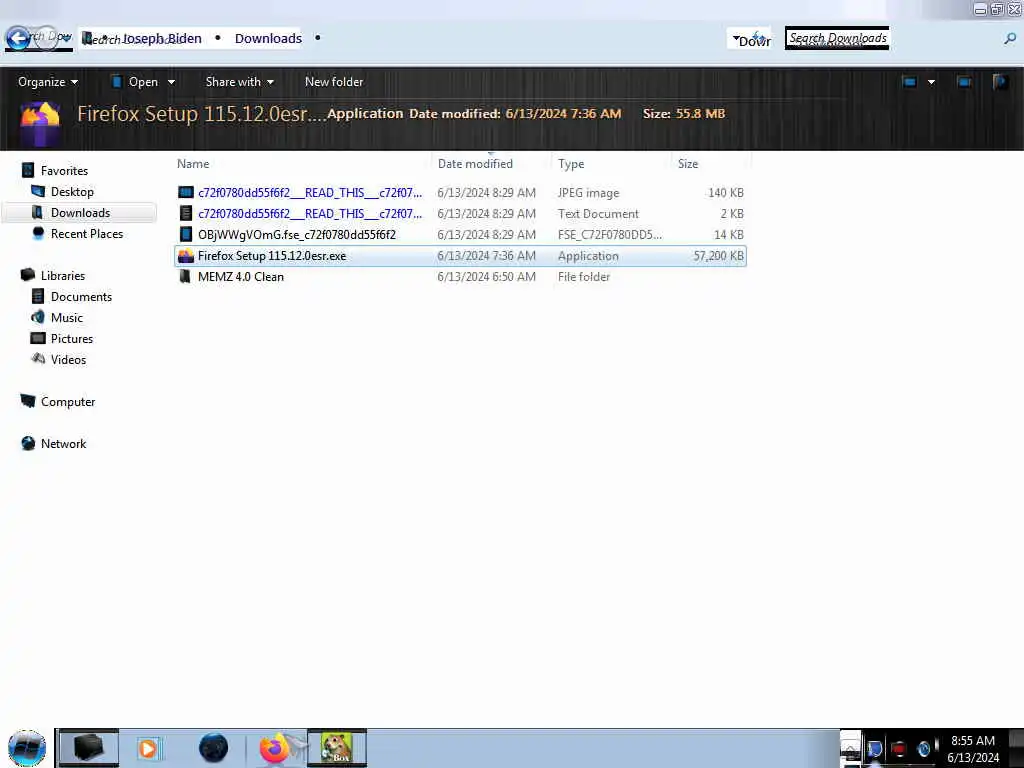The height and width of the screenshot is (768, 1024).
Task: Sort by Size column
Action: (x=688, y=164)
